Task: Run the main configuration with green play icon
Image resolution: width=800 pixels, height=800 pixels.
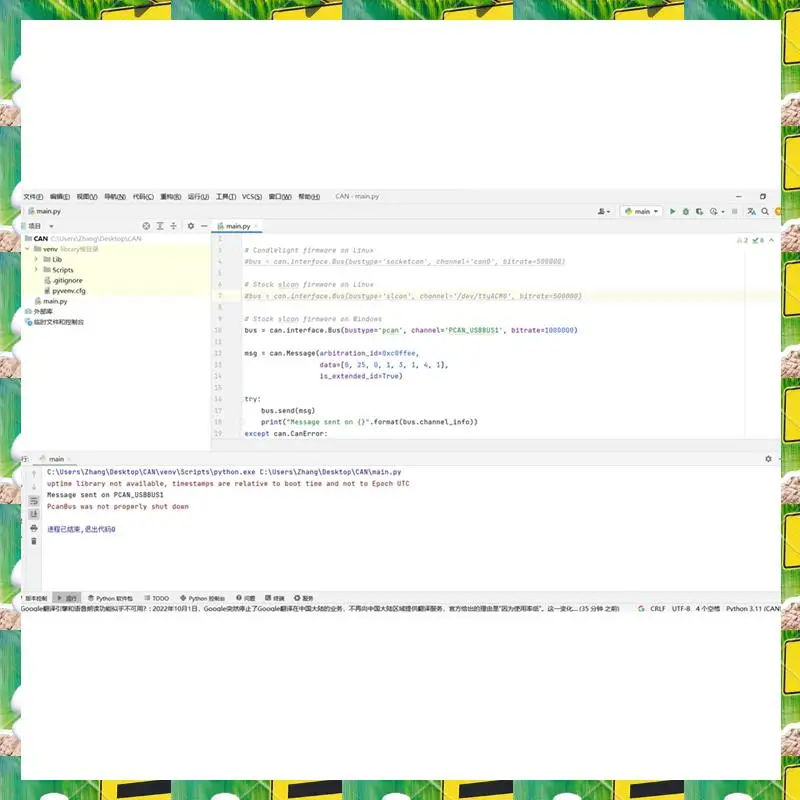Action: pos(672,211)
